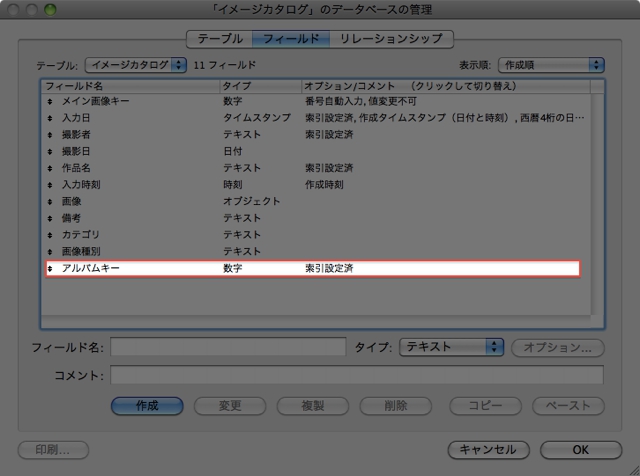The width and height of the screenshot is (640, 476).
Task: Select the 入力時刻 field name
Action: click(81, 185)
